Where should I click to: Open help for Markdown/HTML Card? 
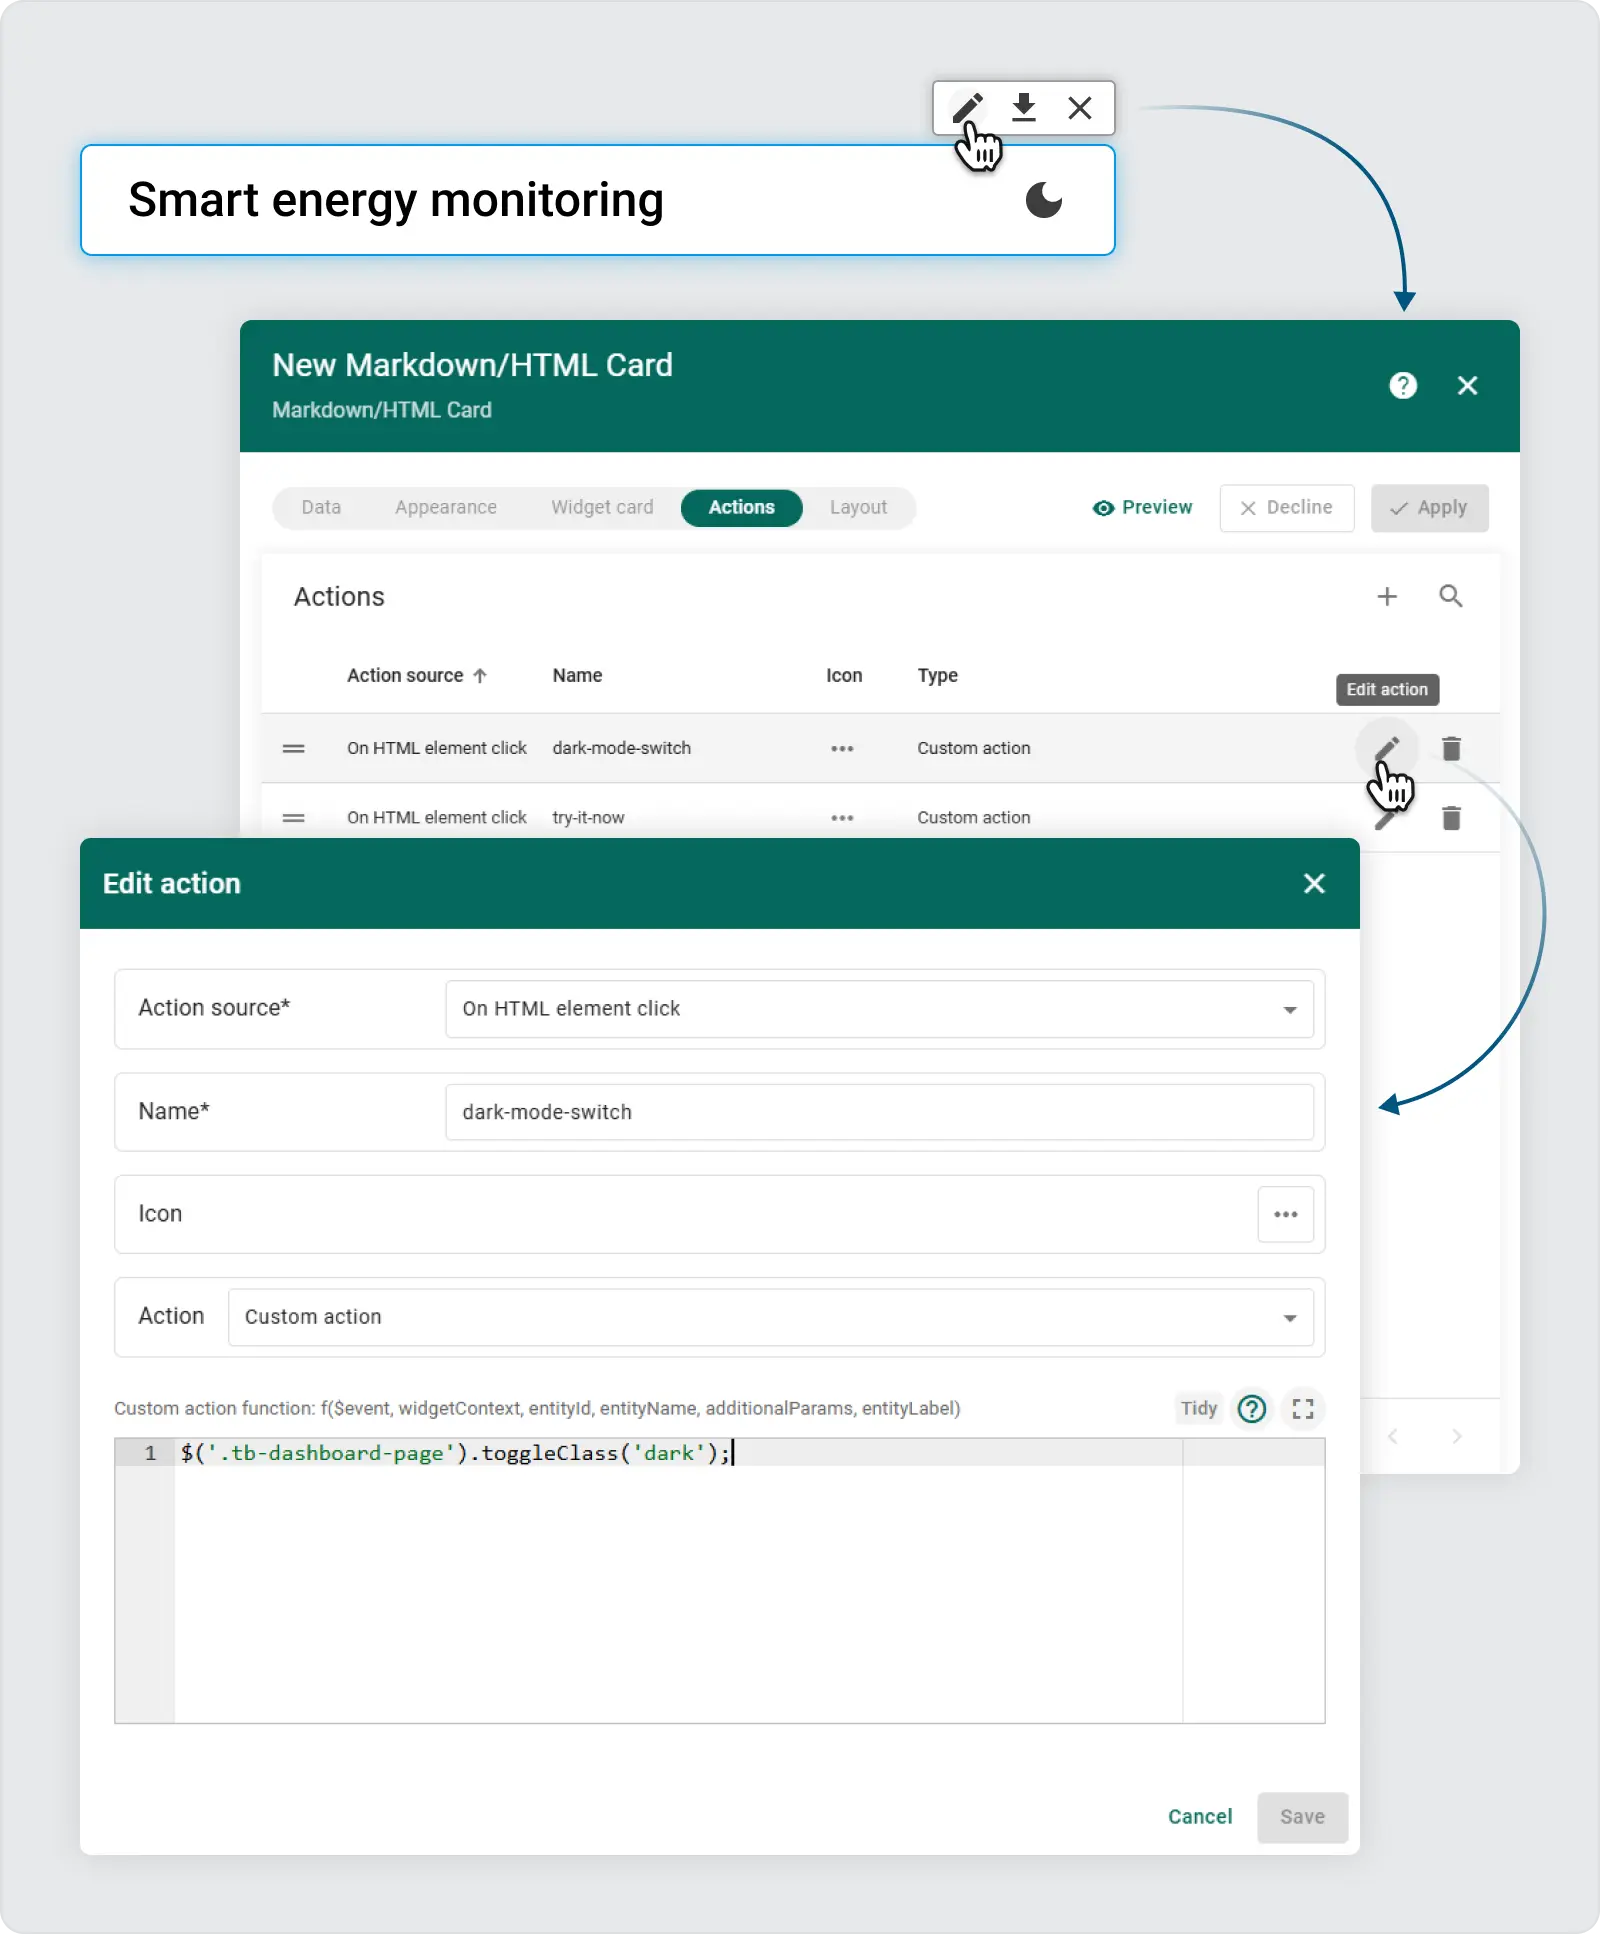tap(1403, 386)
